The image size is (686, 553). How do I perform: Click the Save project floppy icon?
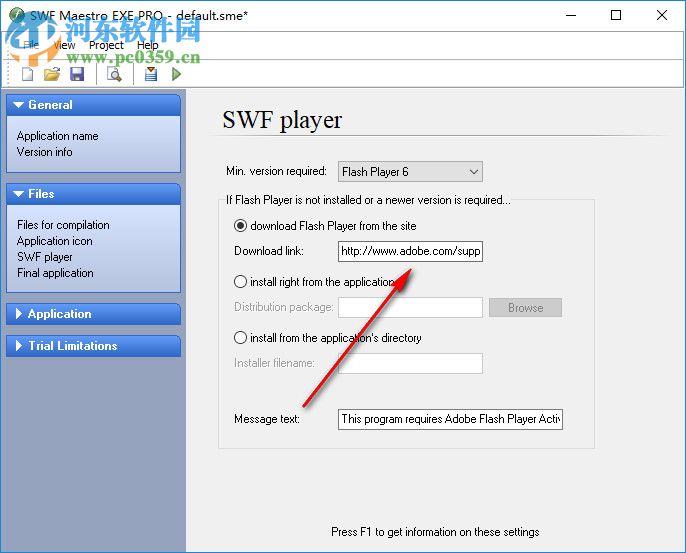[x=77, y=74]
